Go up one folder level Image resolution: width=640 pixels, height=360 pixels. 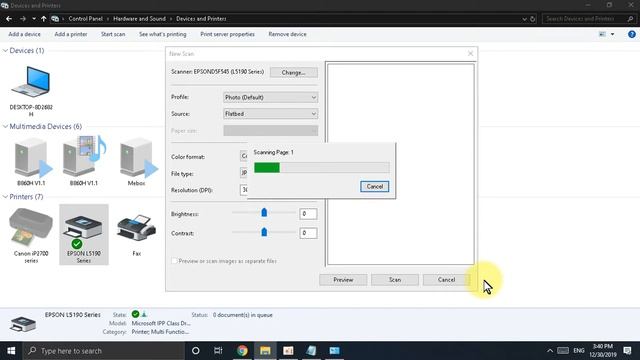43,19
